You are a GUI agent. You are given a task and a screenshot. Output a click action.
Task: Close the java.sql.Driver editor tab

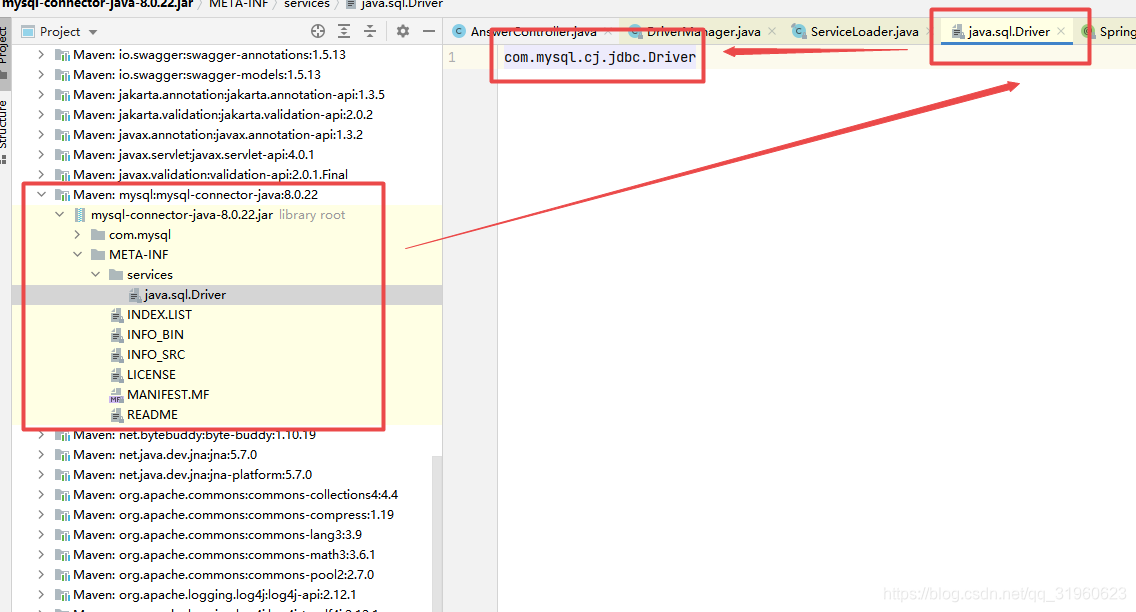tap(1061, 31)
